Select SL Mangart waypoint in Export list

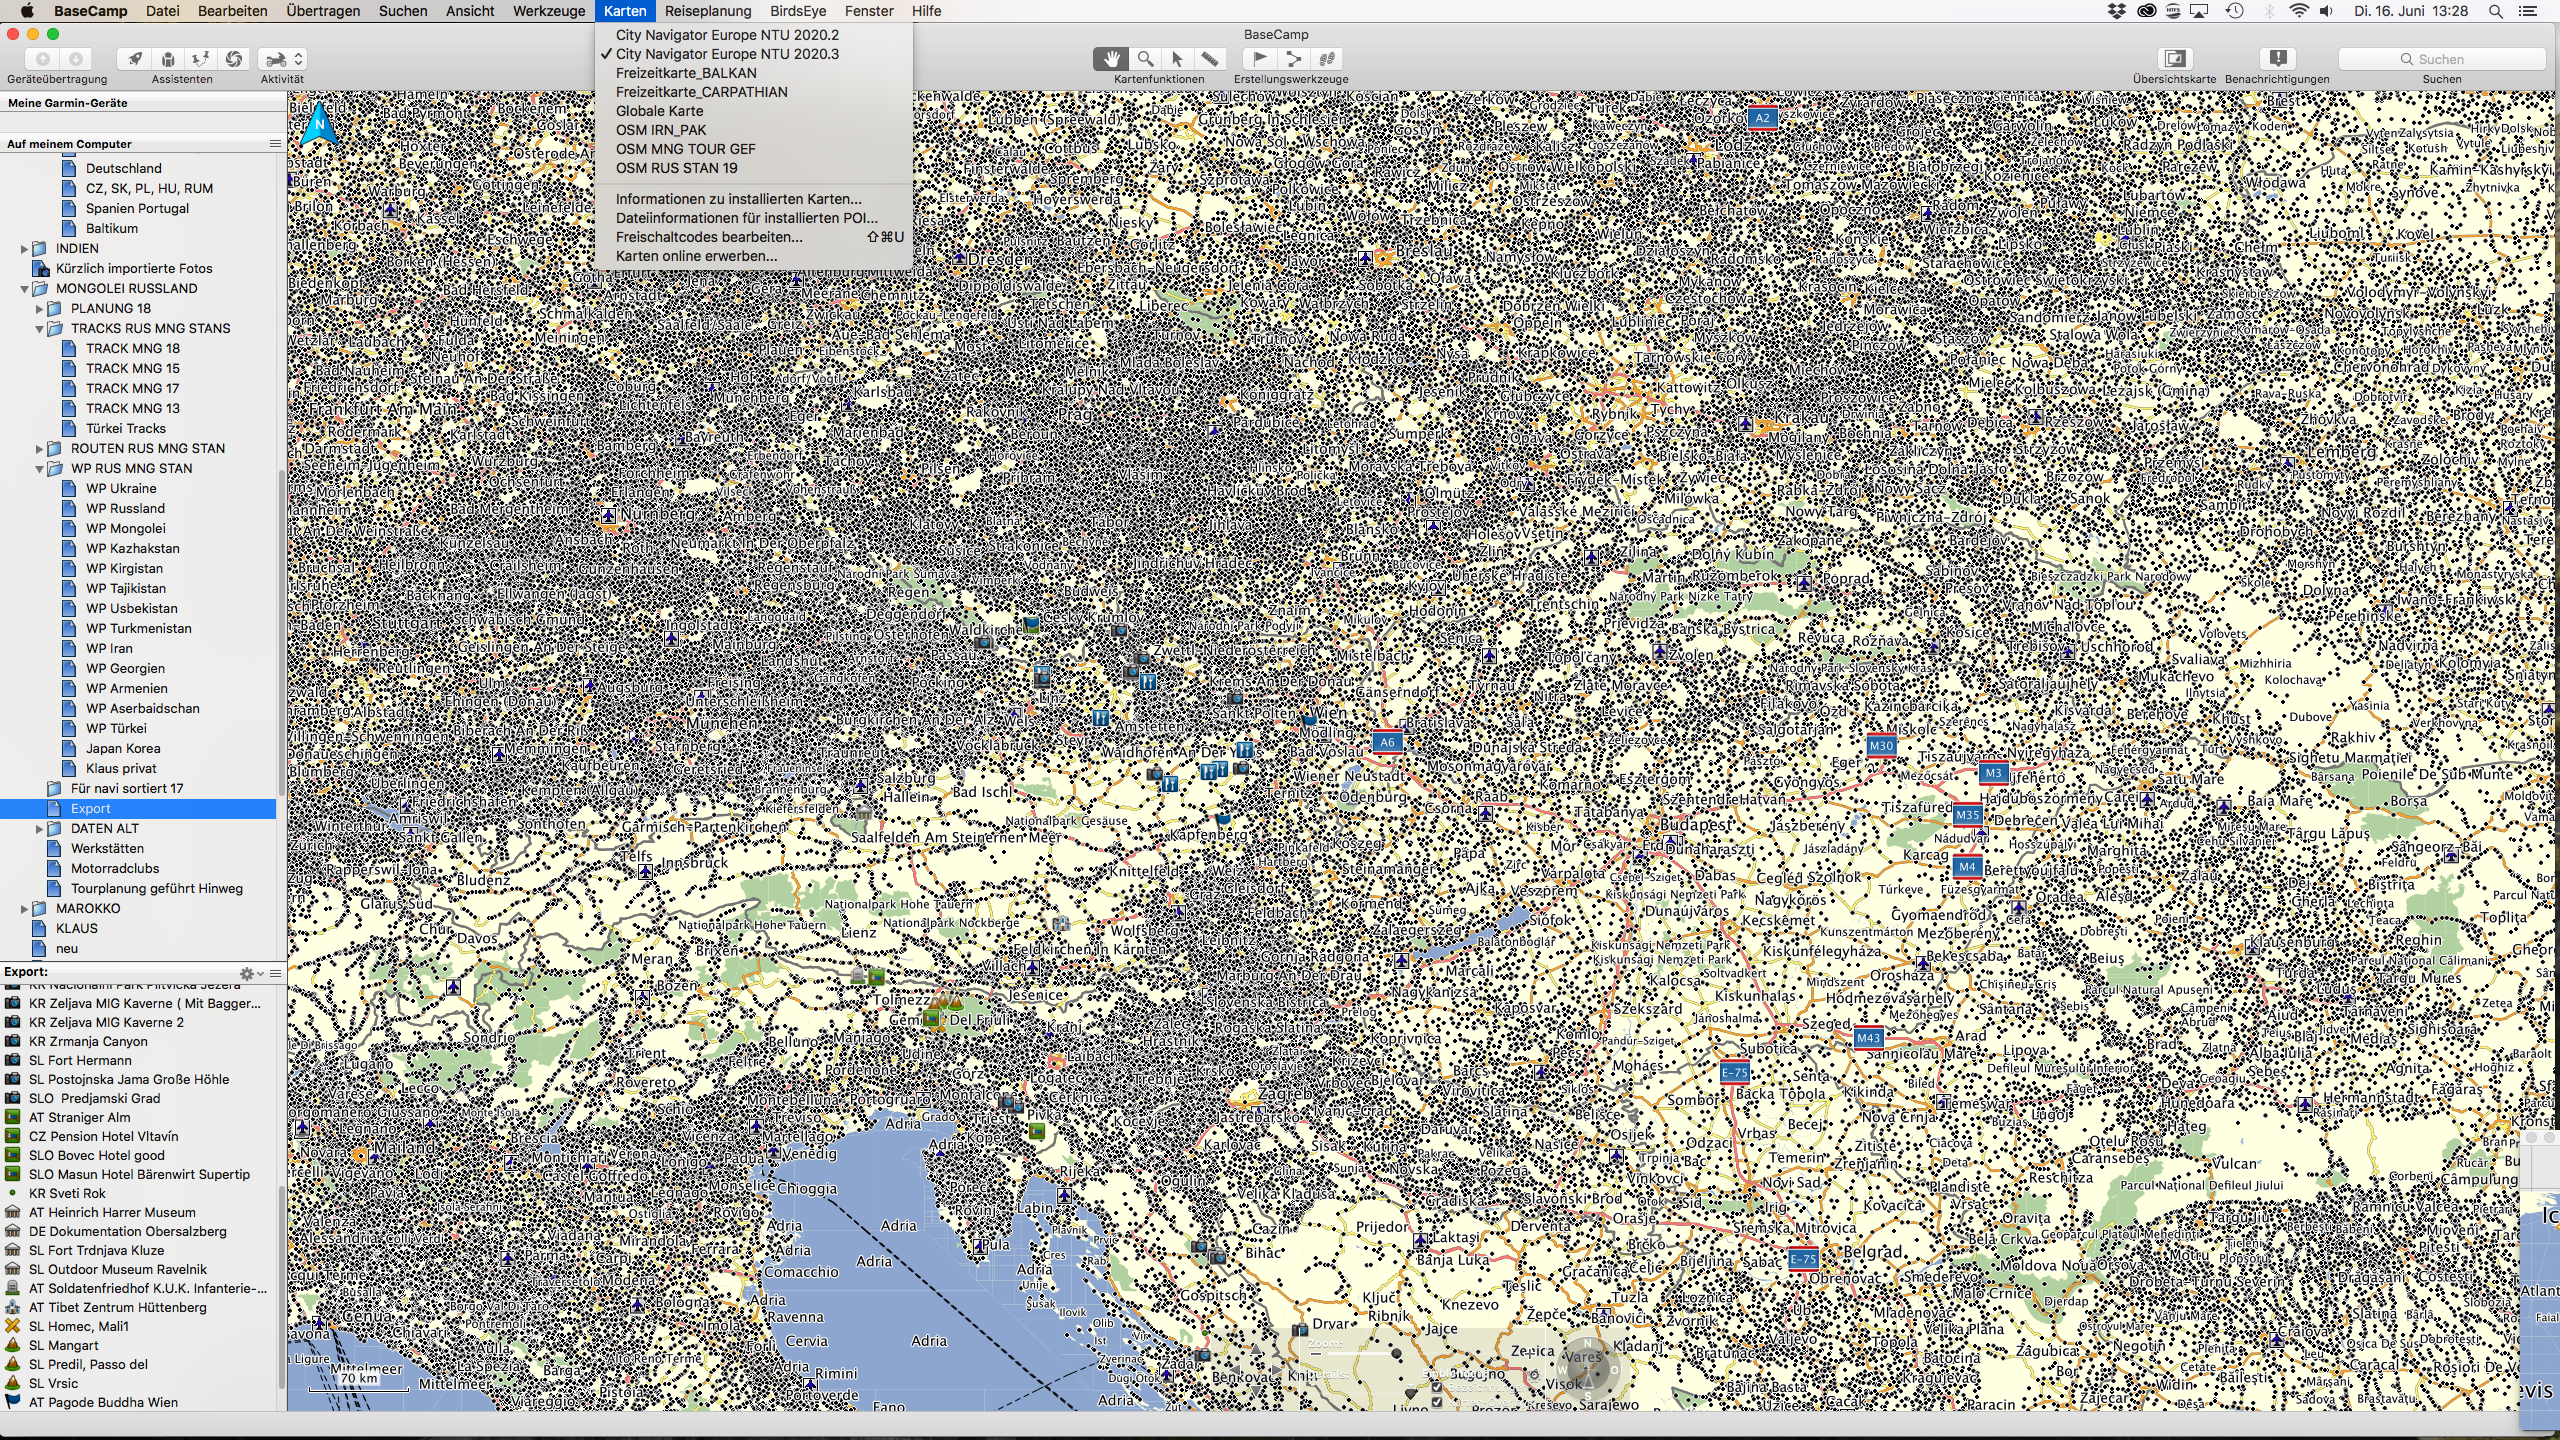pos(138,1345)
